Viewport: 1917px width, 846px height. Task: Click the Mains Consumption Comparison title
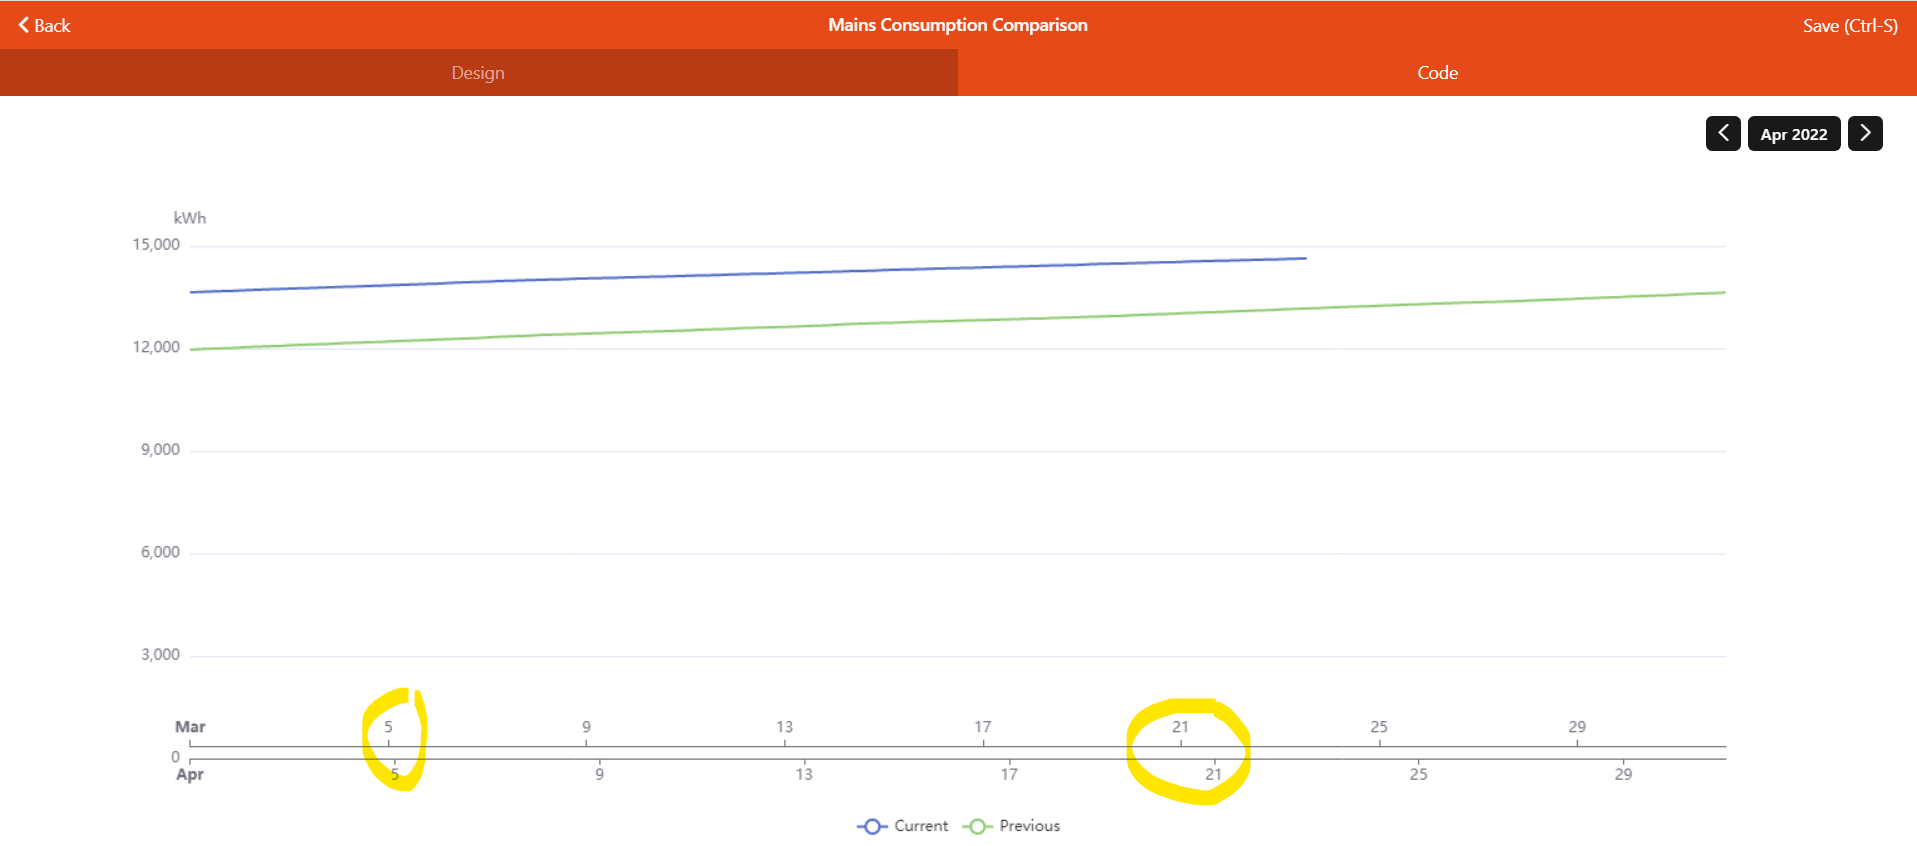click(x=958, y=25)
